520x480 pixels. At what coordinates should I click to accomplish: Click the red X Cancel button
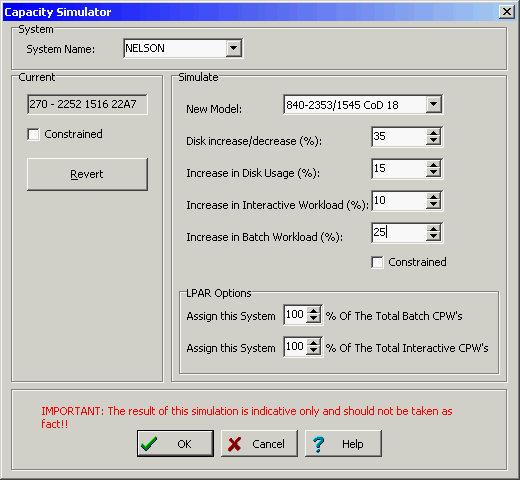pyautogui.click(x=259, y=443)
